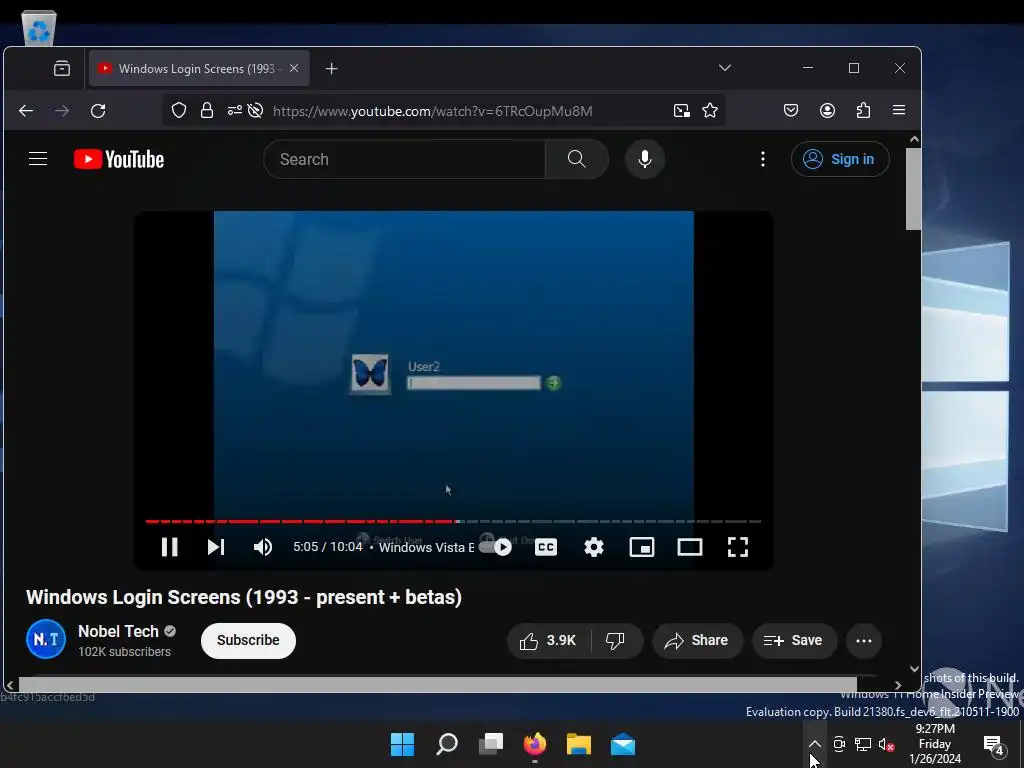The image size is (1024, 768).
Task: Mute the video volume
Action: click(263, 547)
